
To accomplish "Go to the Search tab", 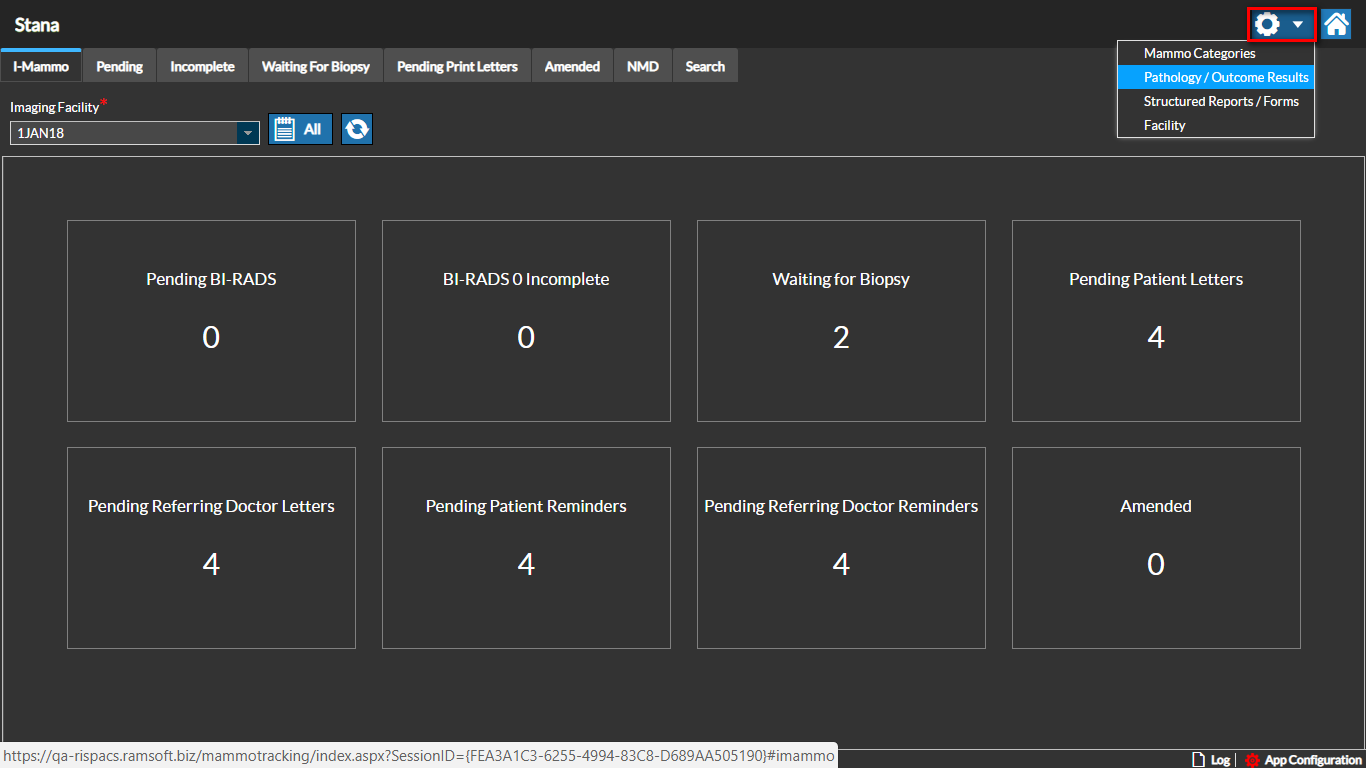I will click(x=705, y=66).
